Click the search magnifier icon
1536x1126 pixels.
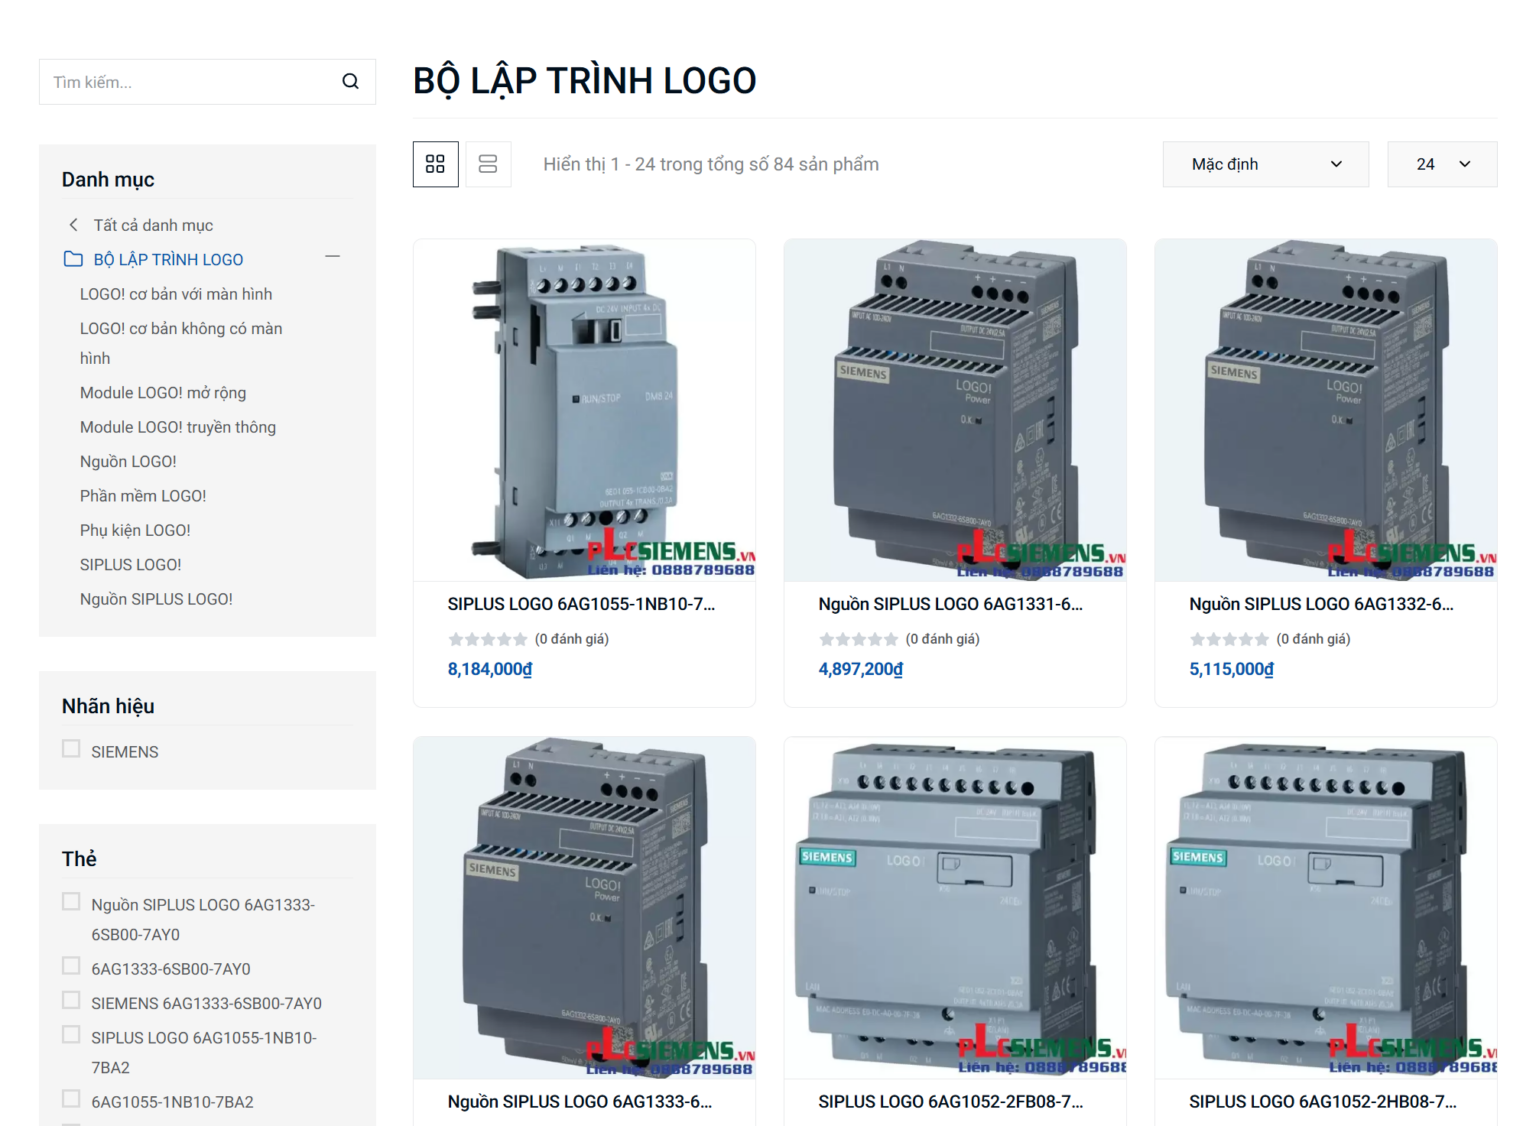point(350,82)
